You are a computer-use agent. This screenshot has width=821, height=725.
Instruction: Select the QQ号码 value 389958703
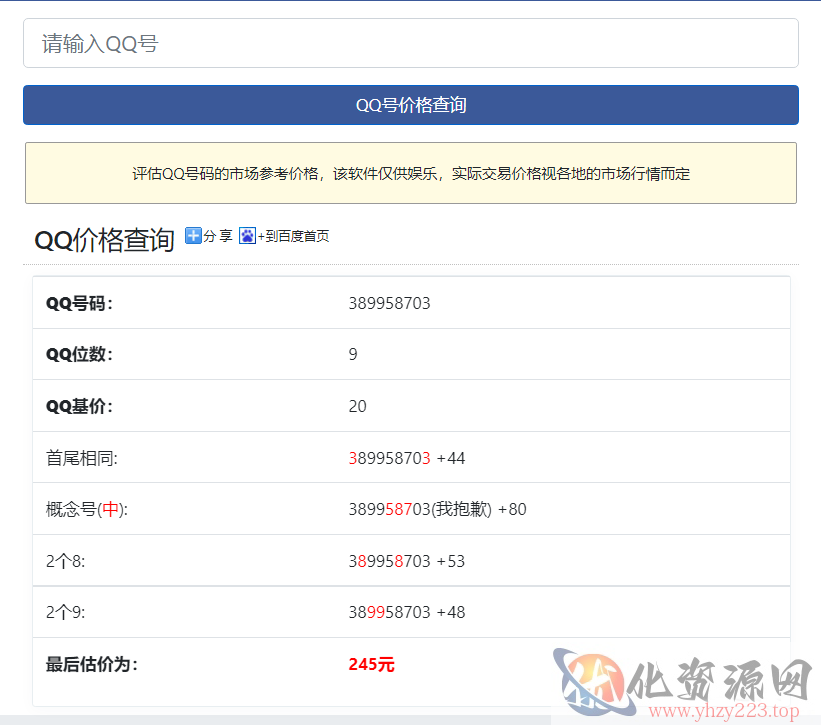[x=390, y=303]
